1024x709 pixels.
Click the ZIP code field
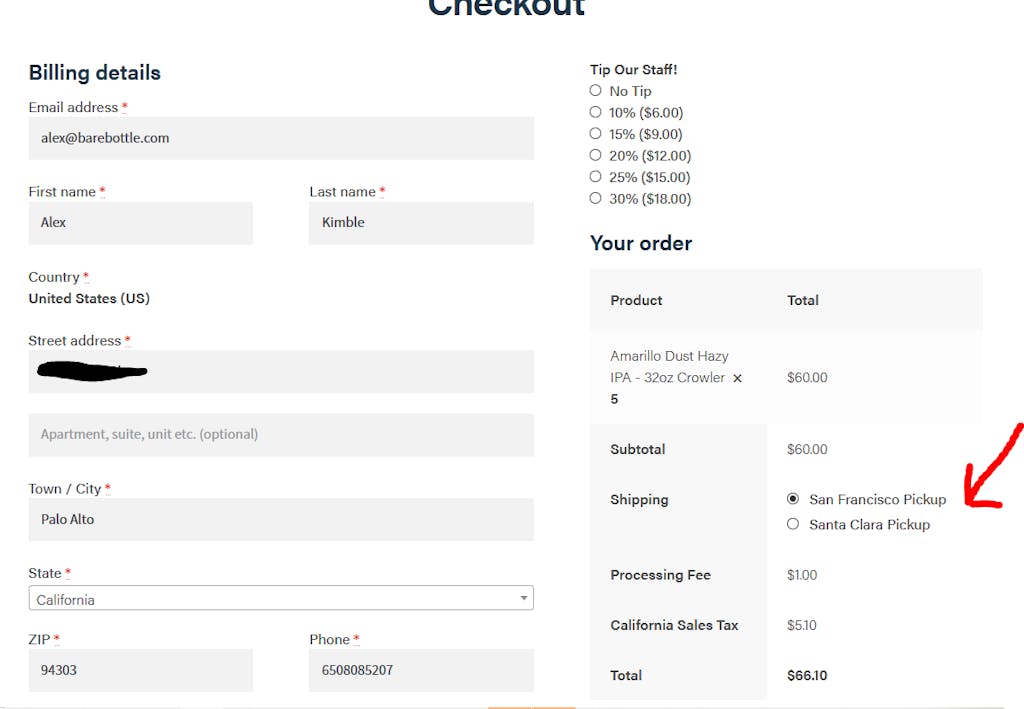click(140, 670)
